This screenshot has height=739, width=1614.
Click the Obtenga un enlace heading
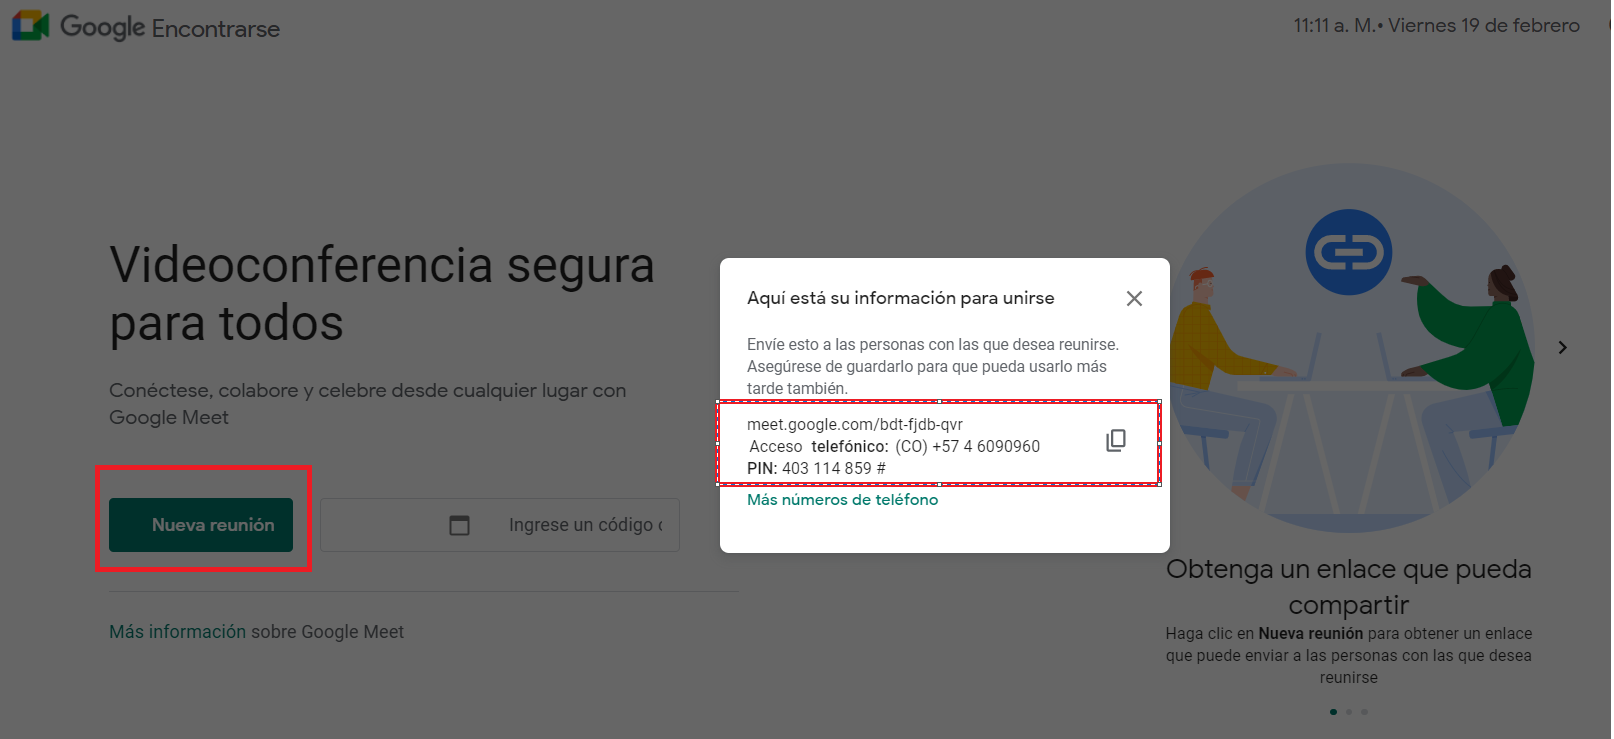(x=1349, y=587)
